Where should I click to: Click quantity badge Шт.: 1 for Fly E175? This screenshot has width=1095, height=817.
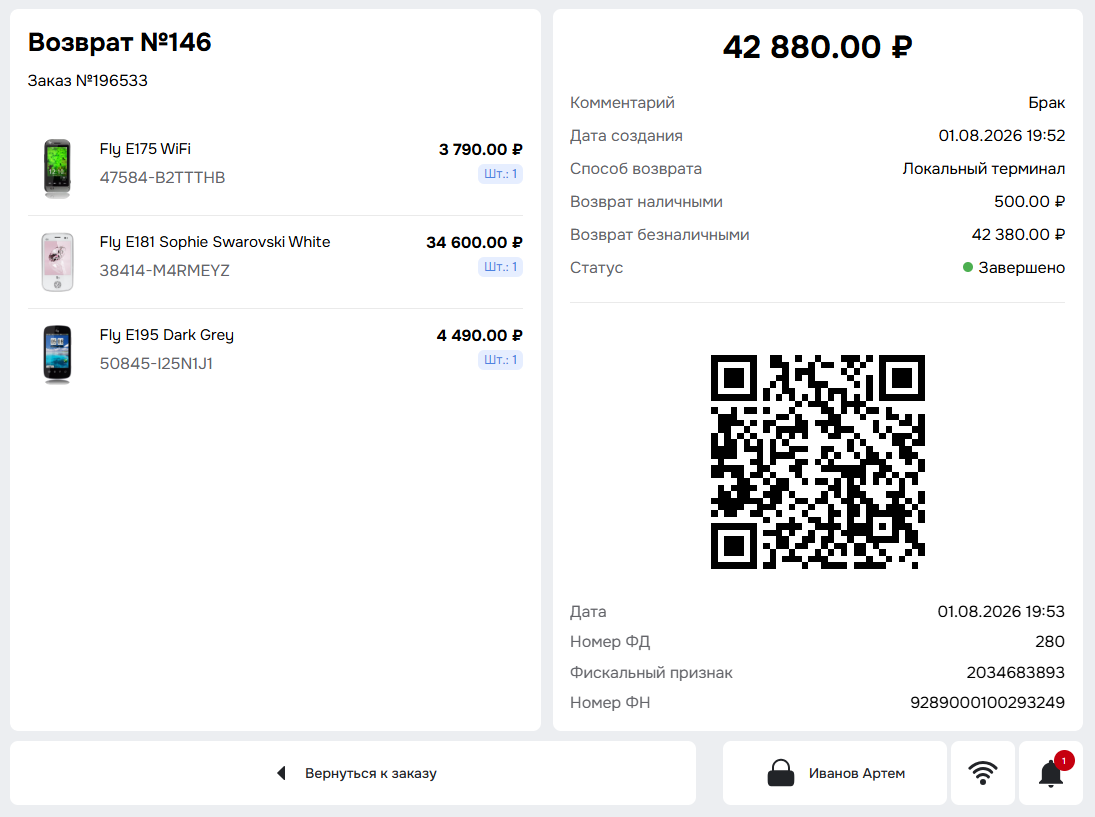tap(501, 174)
